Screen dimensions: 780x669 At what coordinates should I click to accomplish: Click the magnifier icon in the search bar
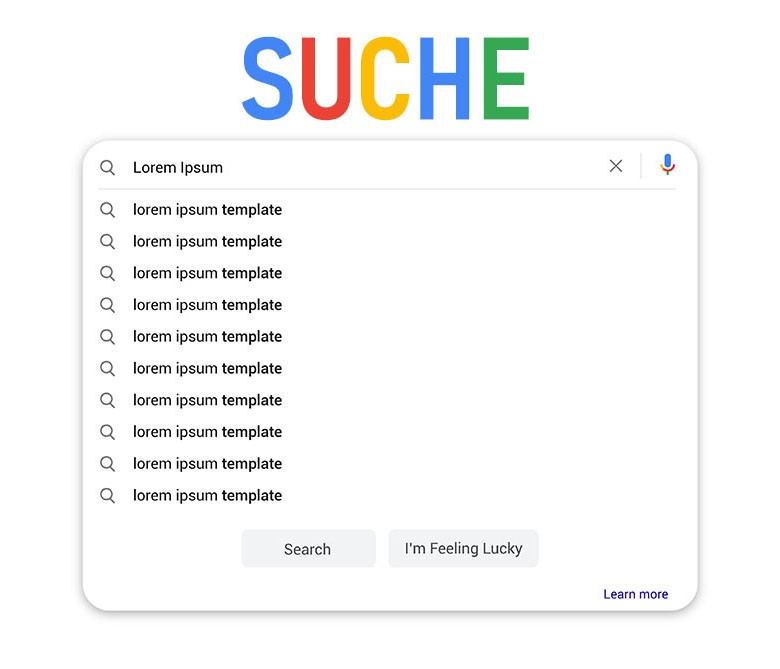coord(107,168)
